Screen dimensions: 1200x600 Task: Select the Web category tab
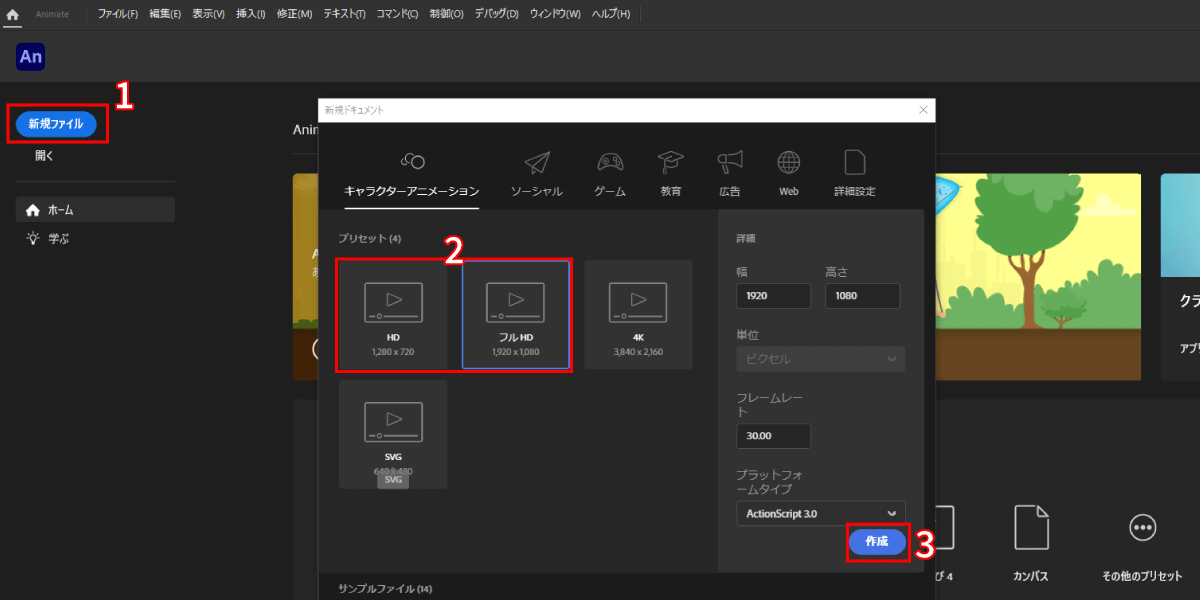pos(789,175)
